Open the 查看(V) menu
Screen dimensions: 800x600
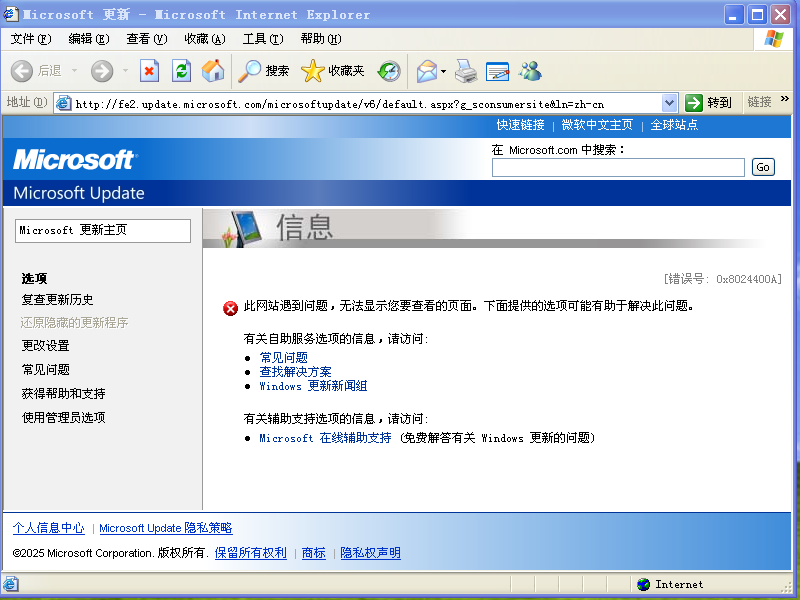[x=147, y=39]
